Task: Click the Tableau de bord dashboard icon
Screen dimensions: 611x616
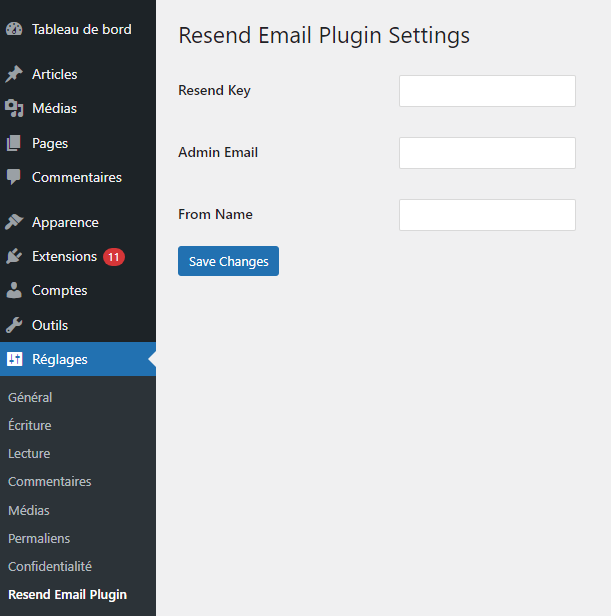Action: pos(14,29)
